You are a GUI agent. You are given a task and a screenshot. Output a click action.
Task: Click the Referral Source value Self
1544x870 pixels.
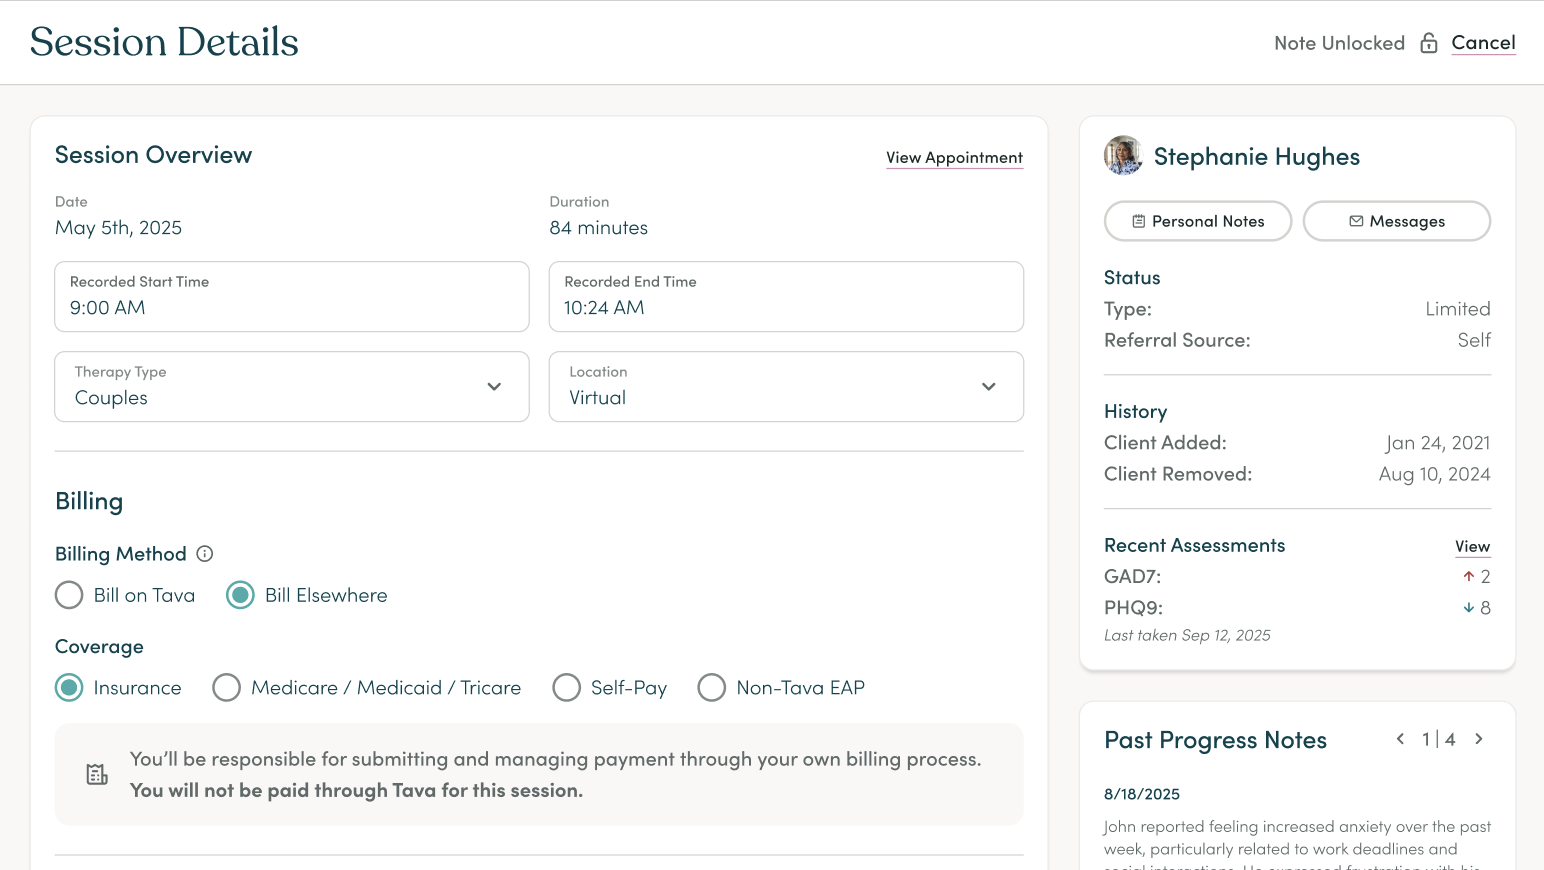pyautogui.click(x=1474, y=340)
